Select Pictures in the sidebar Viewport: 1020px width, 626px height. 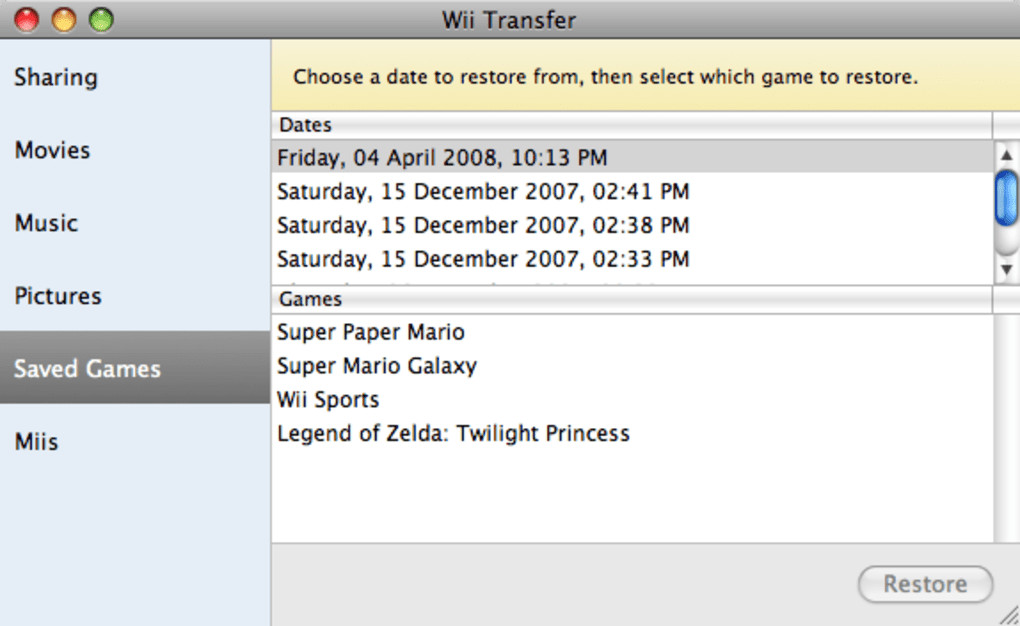tap(58, 297)
